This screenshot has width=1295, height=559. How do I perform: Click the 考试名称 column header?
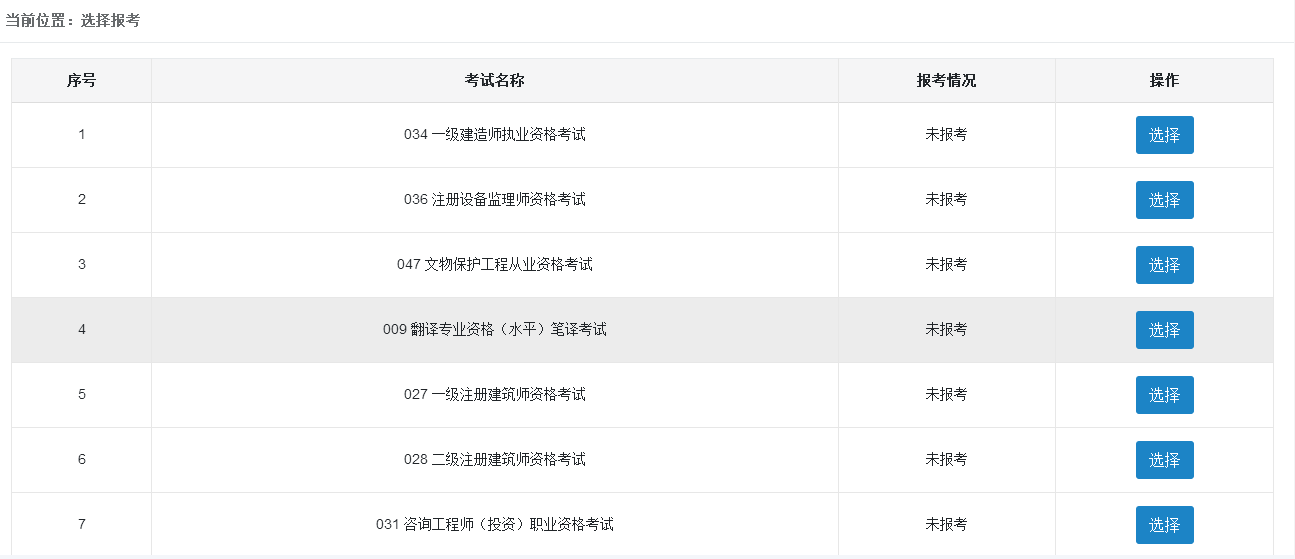pos(494,81)
